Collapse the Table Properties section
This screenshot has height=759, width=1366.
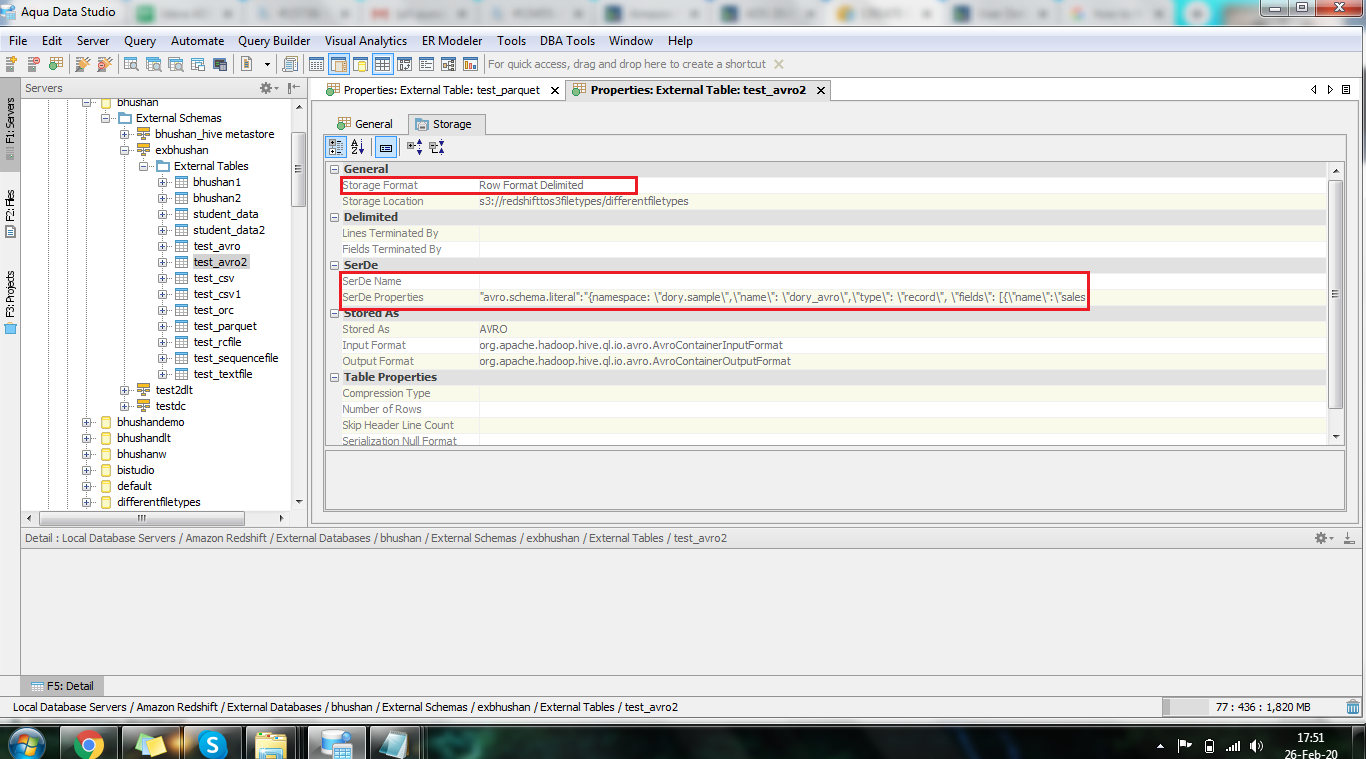pyautogui.click(x=334, y=377)
